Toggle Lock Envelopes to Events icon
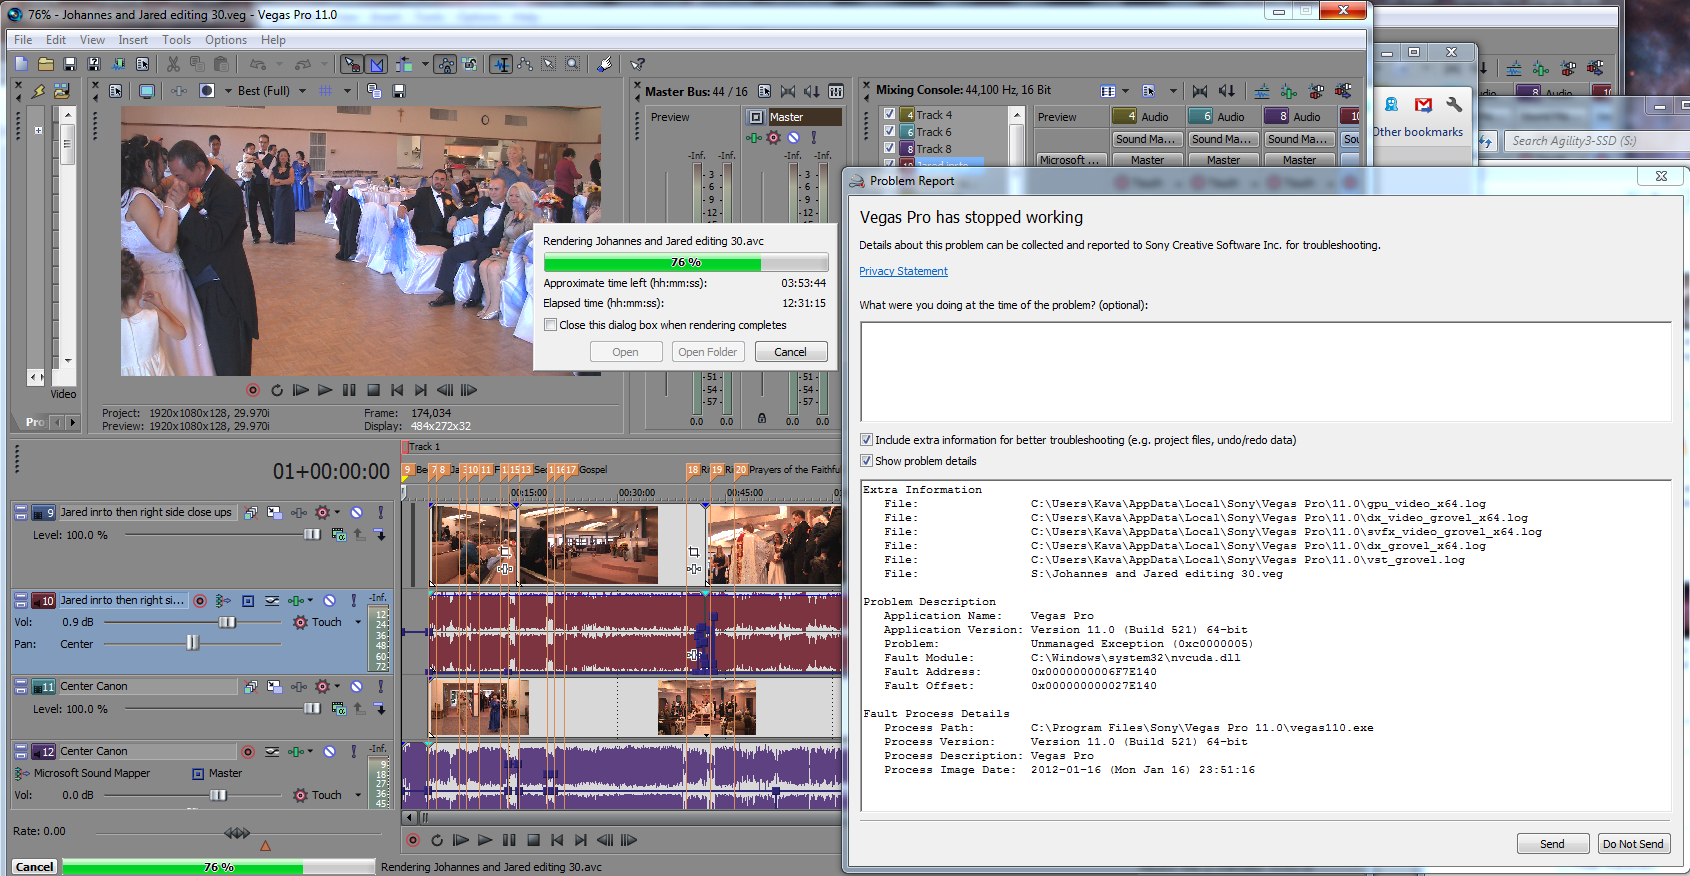The image size is (1690, 876). [446, 64]
